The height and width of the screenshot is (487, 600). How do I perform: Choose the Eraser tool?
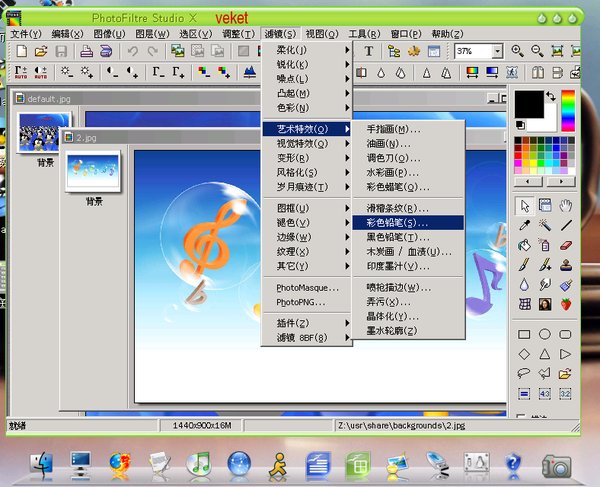click(566, 245)
